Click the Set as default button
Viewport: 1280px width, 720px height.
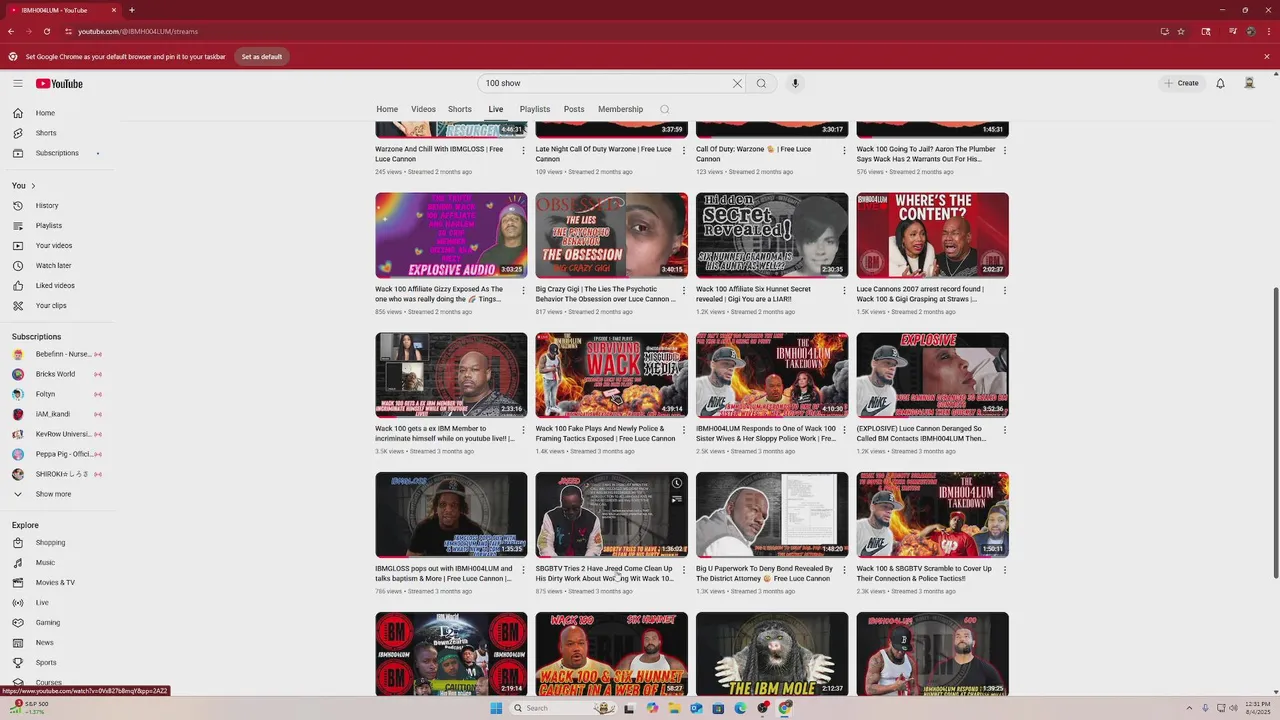[x=262, y=57]
